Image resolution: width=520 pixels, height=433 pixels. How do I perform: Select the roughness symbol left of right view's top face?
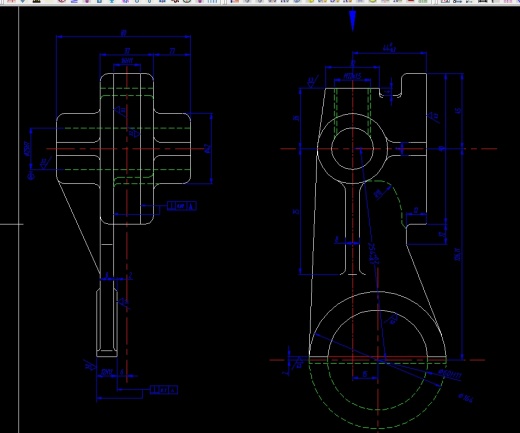pos(312,82)
